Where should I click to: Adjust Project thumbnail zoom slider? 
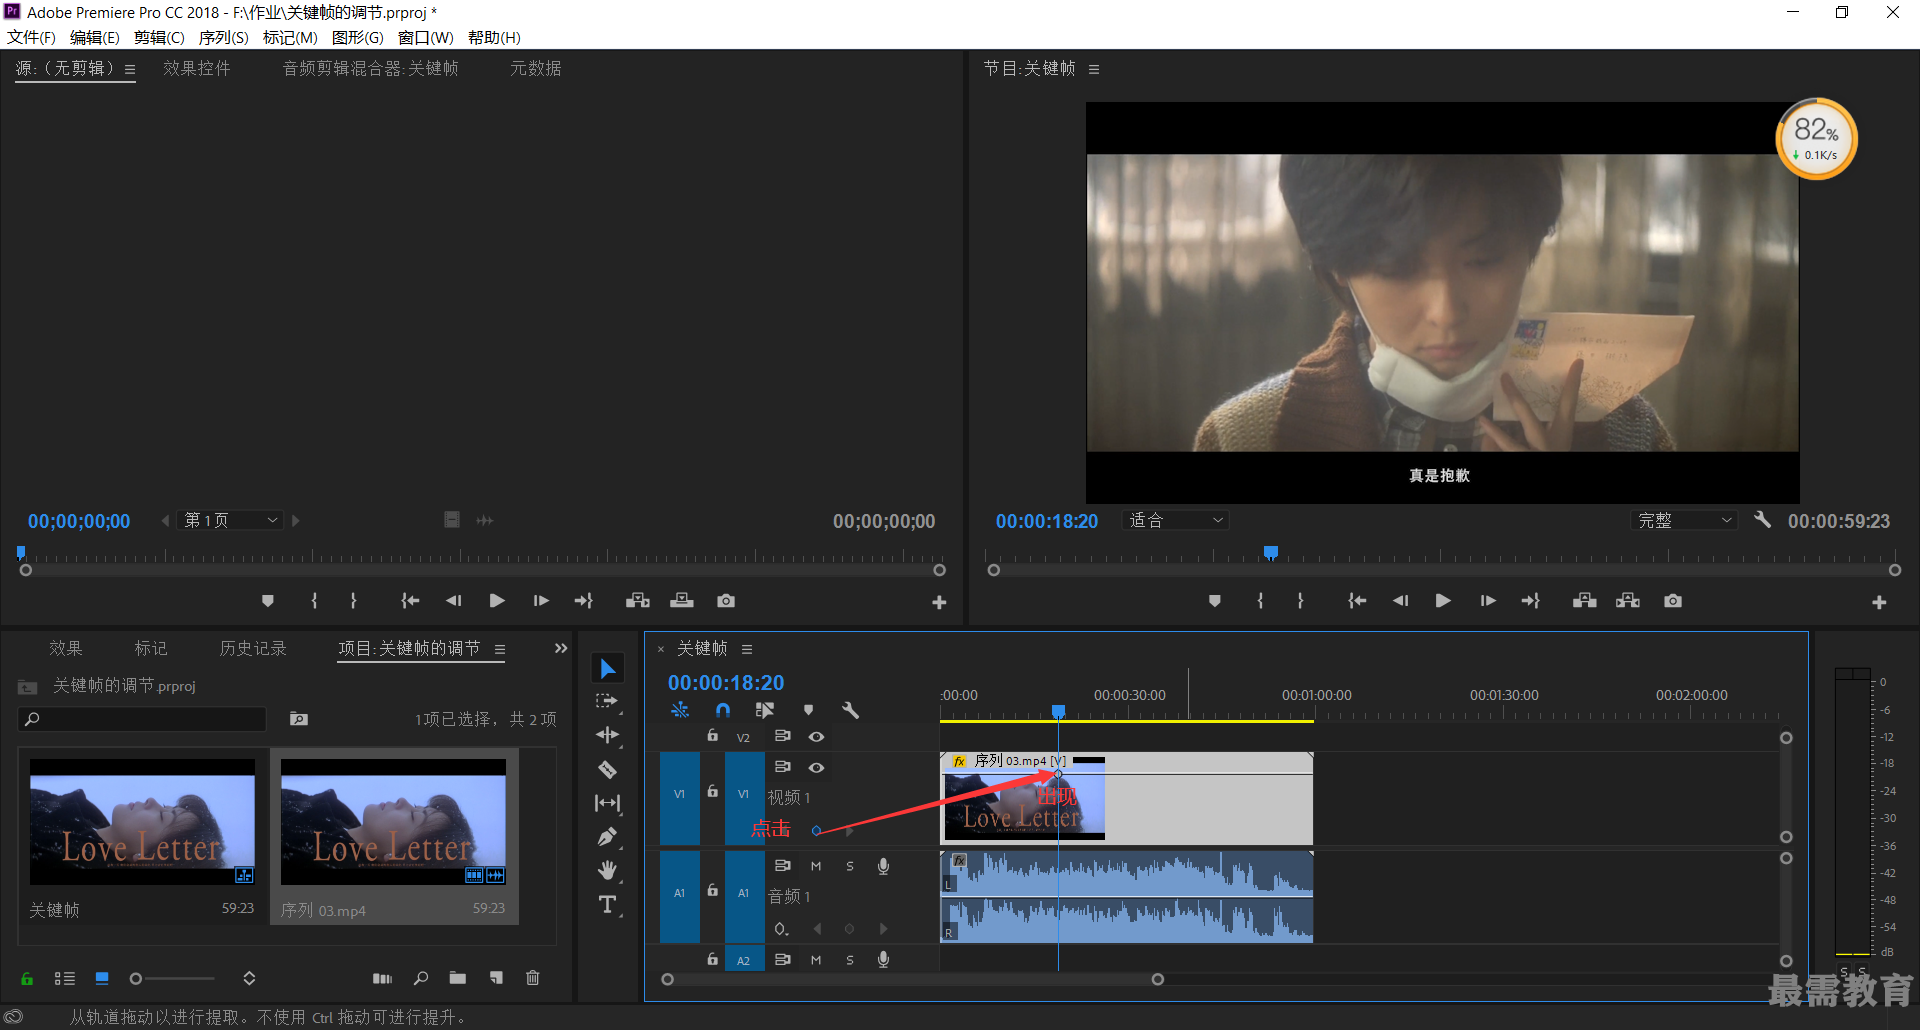click(x=172, y=979)
